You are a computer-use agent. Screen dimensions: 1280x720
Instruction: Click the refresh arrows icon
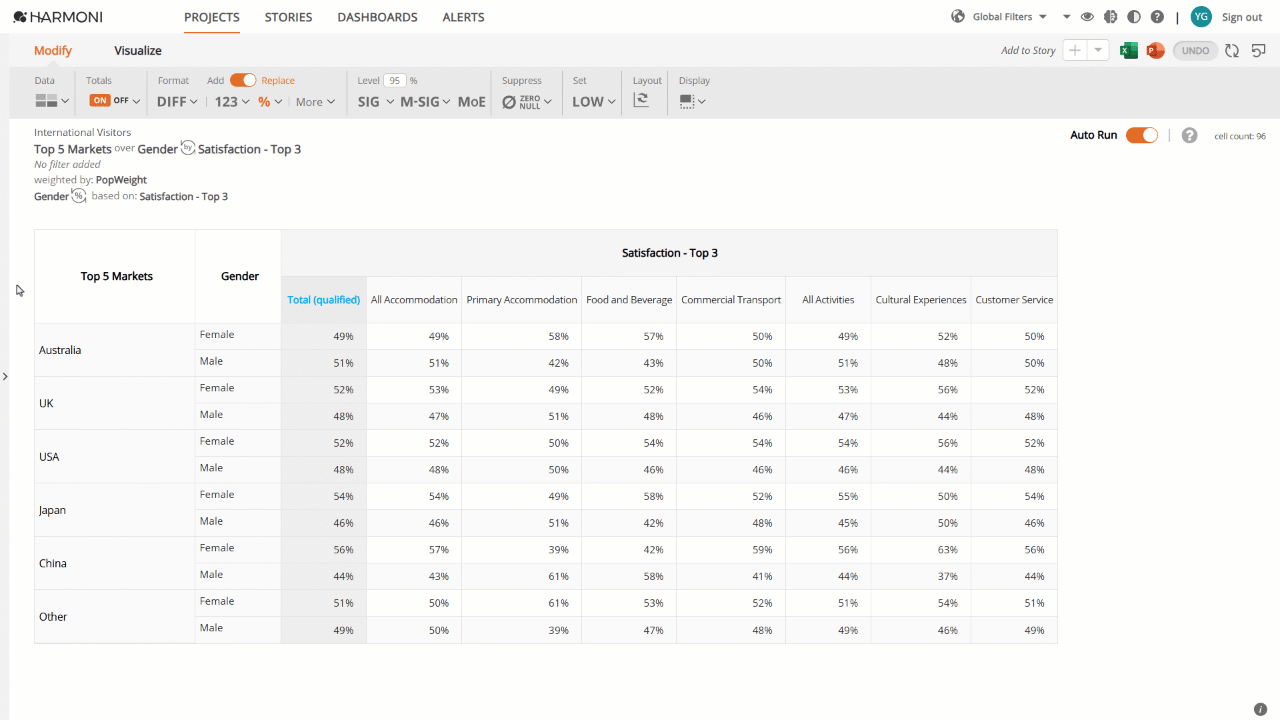(1232, 51)
